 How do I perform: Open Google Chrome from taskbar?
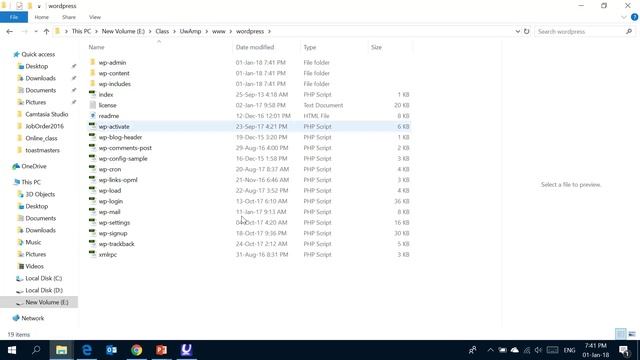137,350
